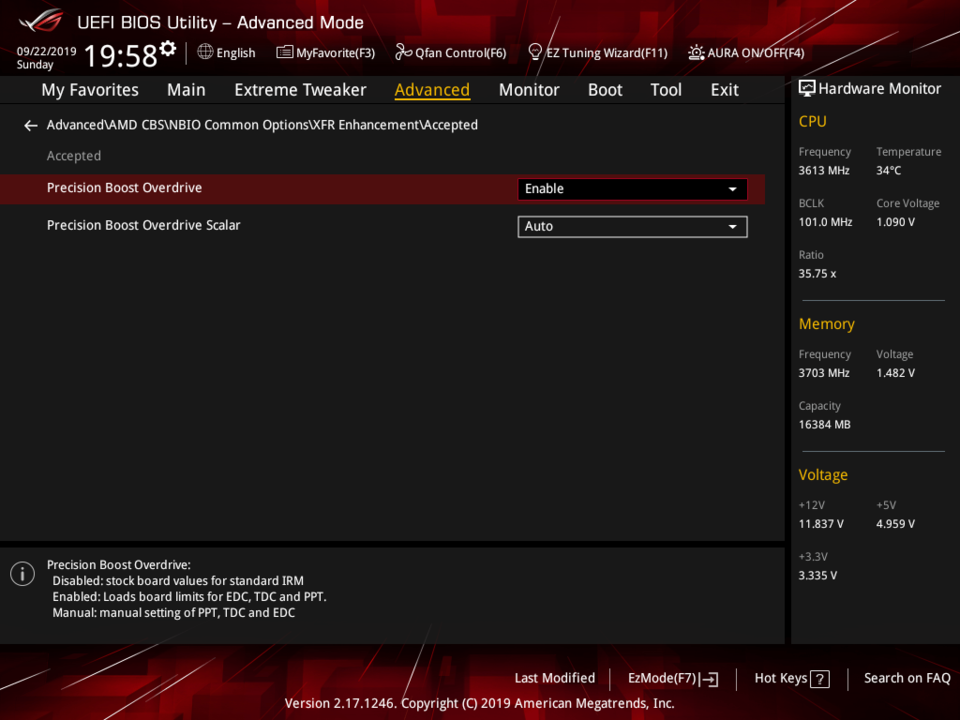The width and height of the screenshot is (960, 720).
Task: Click Core Voltage value 1.090 V
Action: coord(895,222)
